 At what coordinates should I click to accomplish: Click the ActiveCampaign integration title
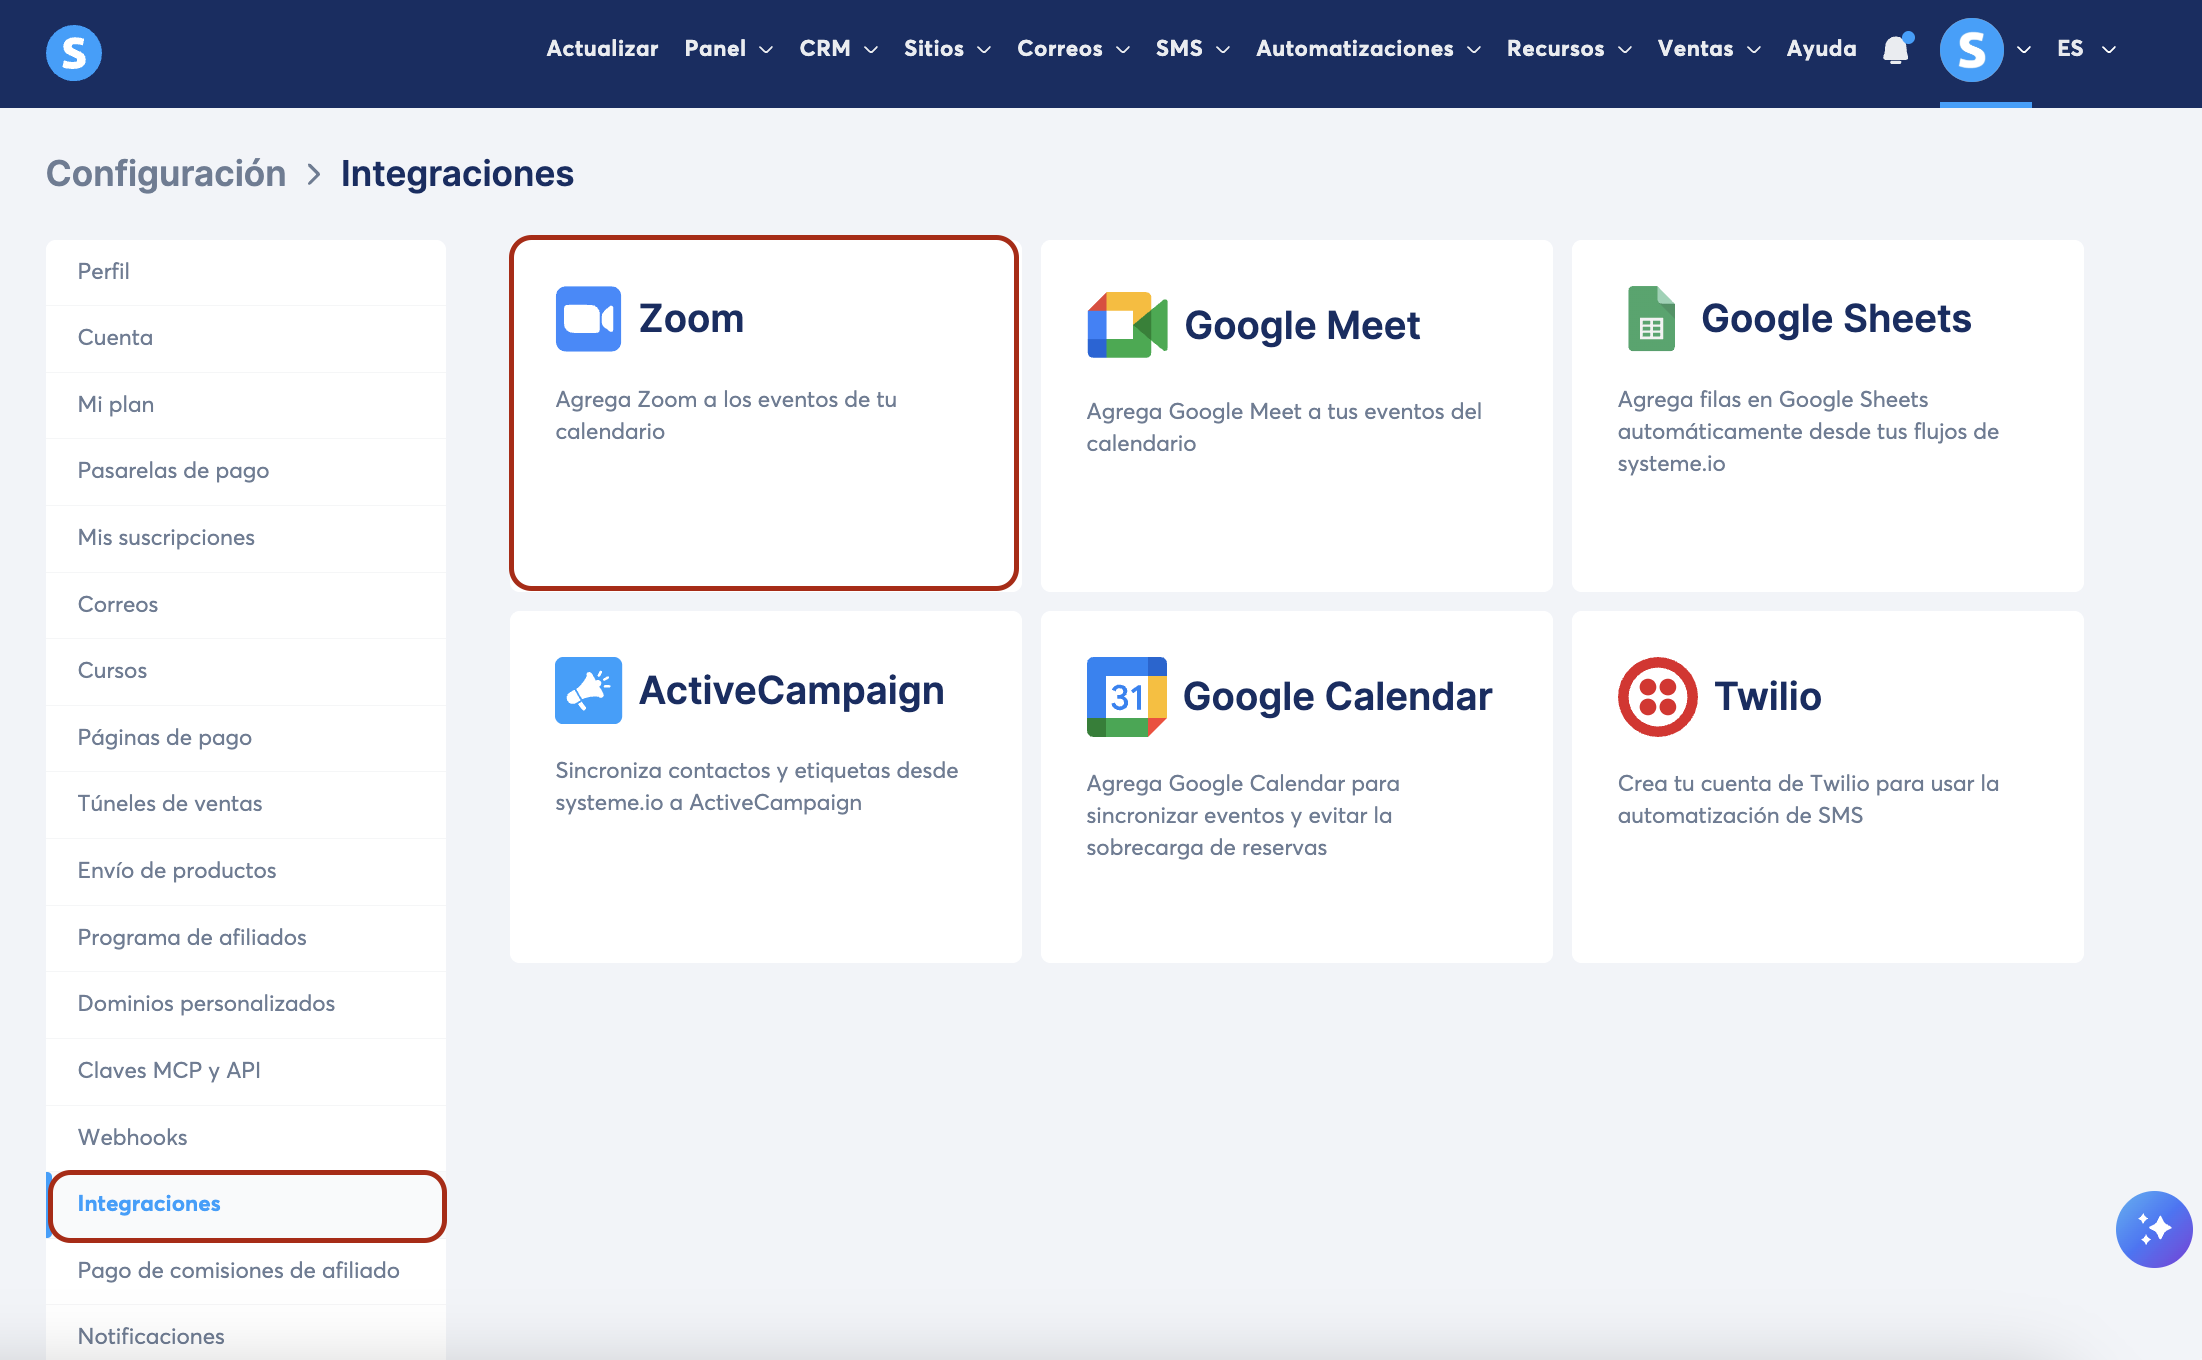pos(791,690)
